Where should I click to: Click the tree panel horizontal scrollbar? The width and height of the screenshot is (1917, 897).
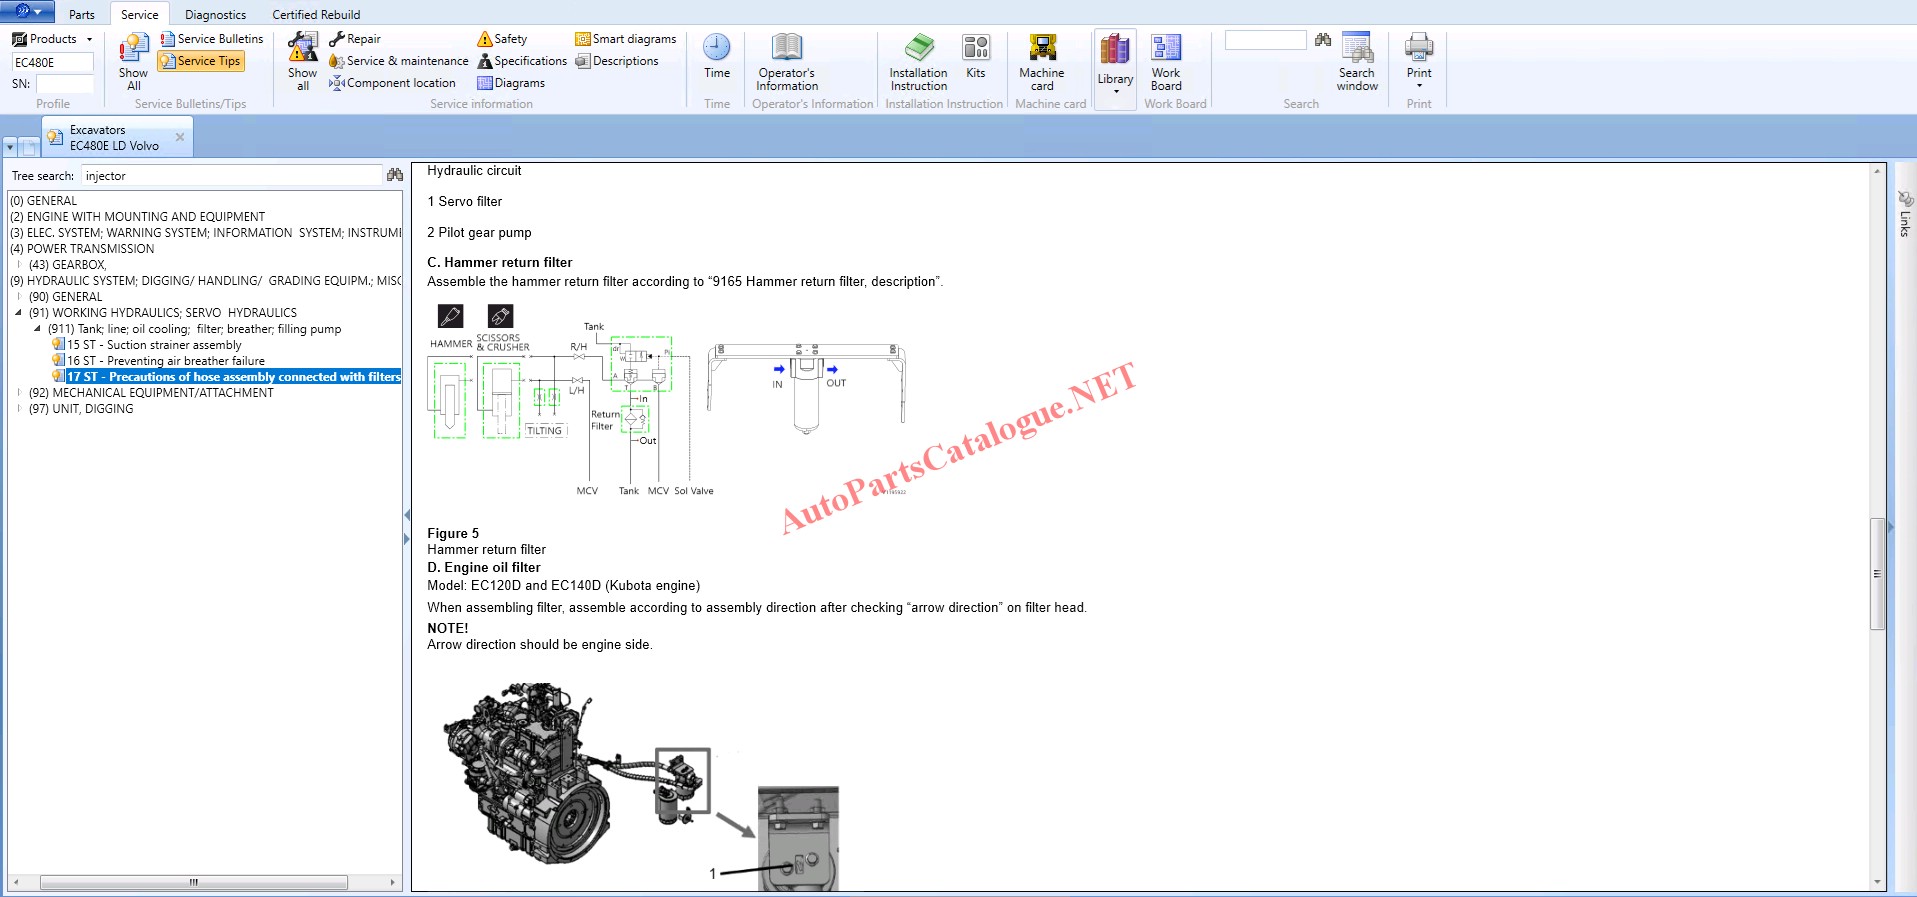[x=193, y=883]
